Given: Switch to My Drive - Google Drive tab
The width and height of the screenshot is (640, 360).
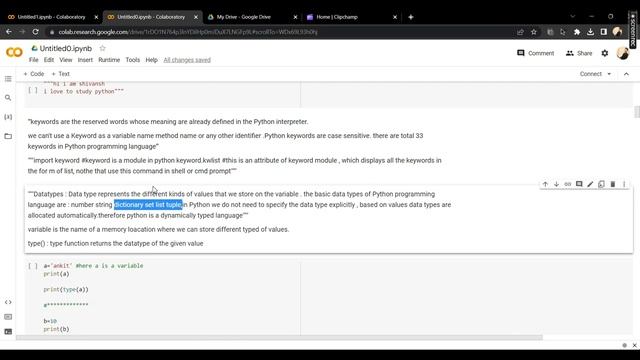Looking at the screenshot, I should tap(244, 17).
